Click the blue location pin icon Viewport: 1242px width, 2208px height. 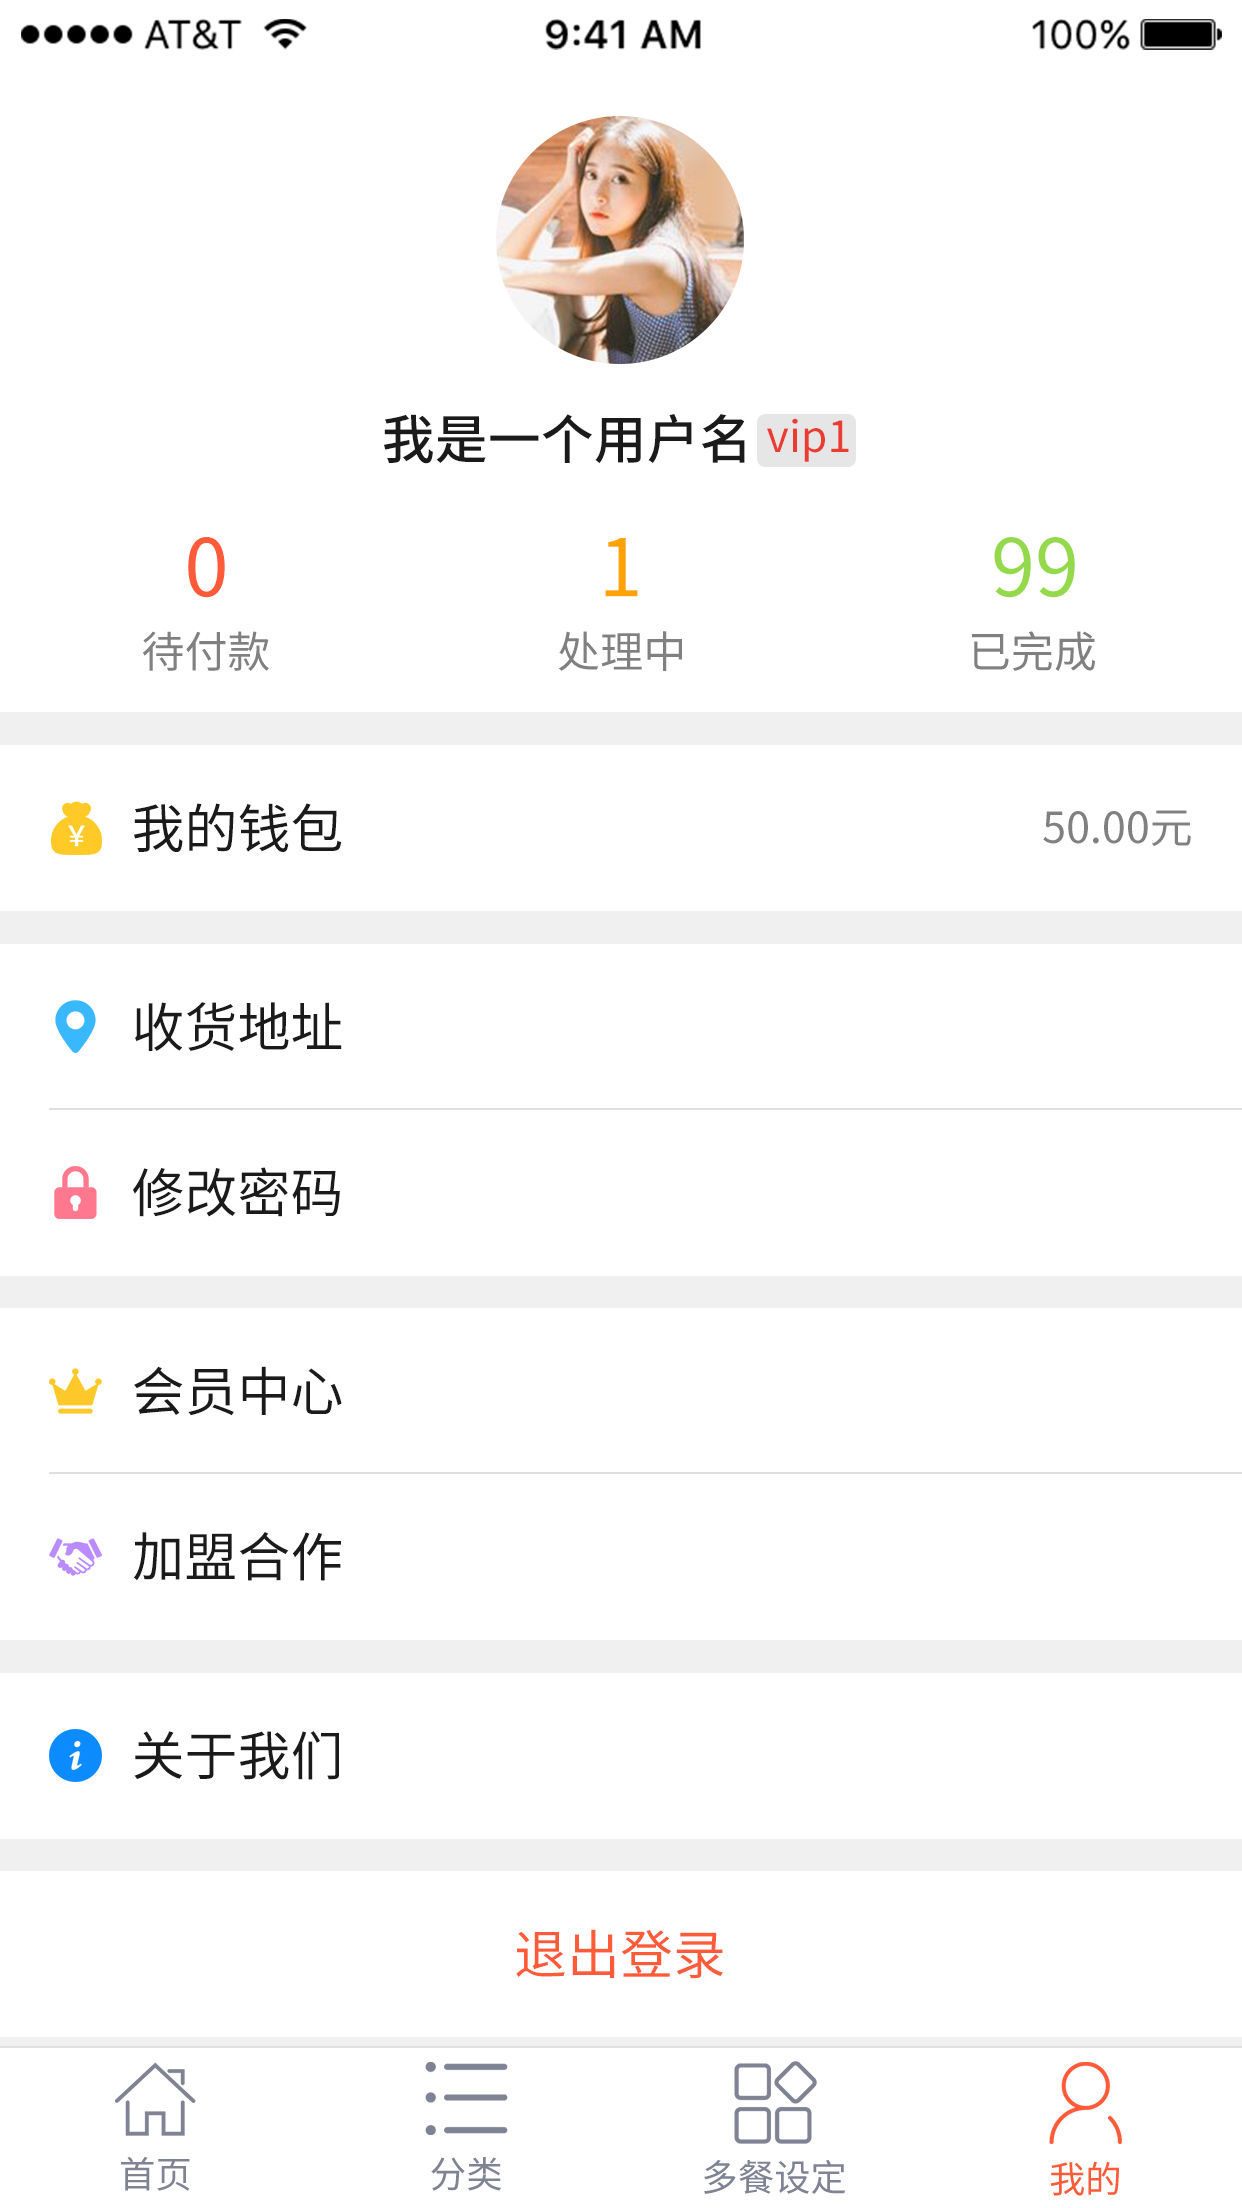tap(75, 1026)
